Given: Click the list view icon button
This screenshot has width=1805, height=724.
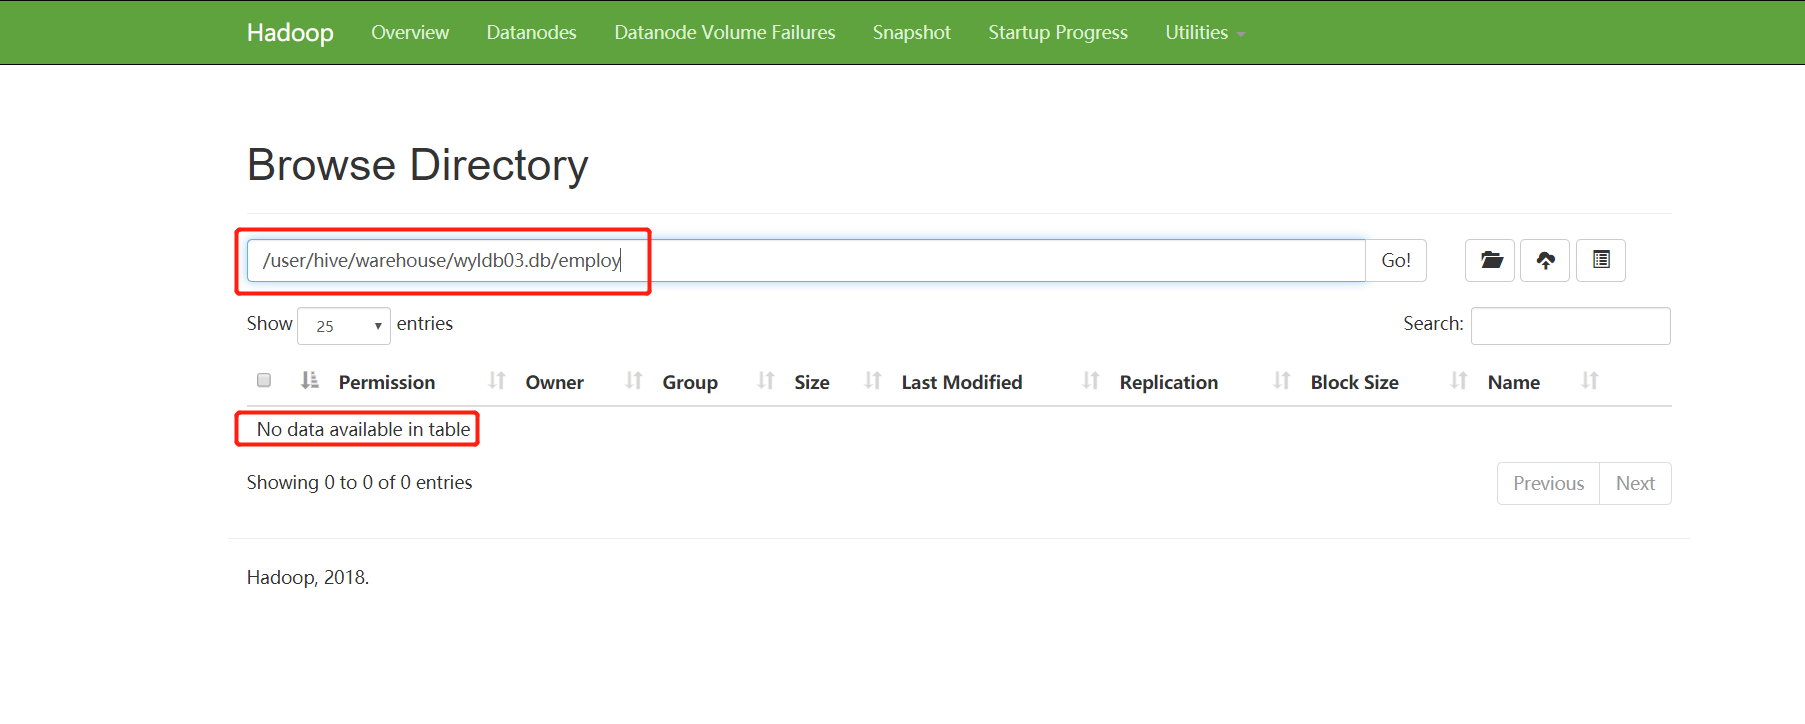Looking at the screenshot, I should pos(1601,260).
